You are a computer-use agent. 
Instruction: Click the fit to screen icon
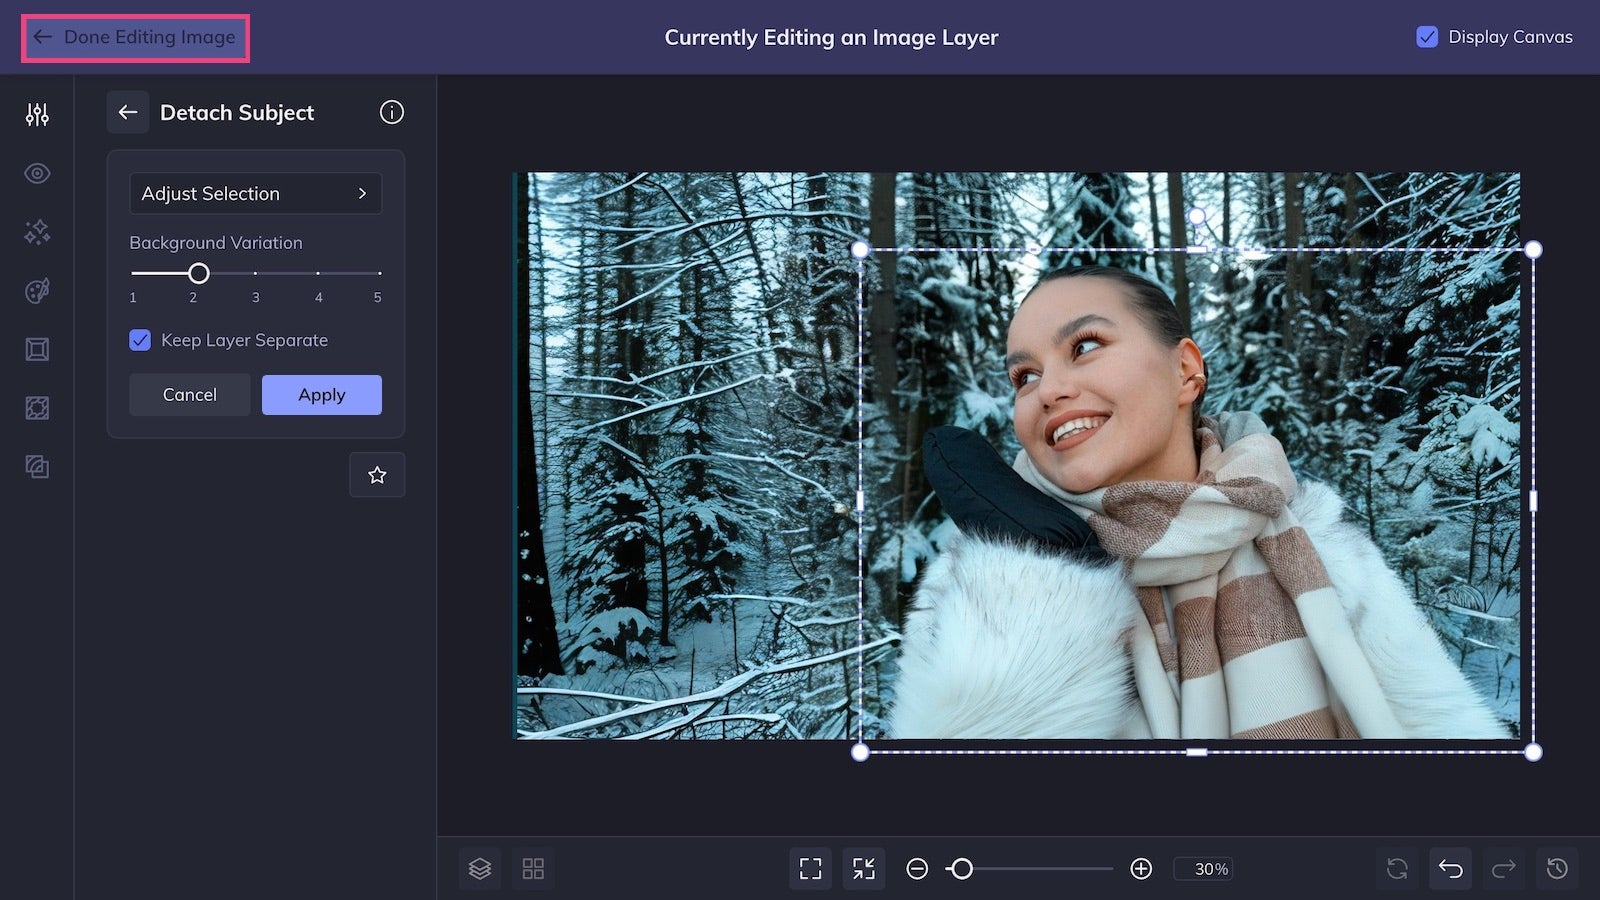tap(811, 868)
